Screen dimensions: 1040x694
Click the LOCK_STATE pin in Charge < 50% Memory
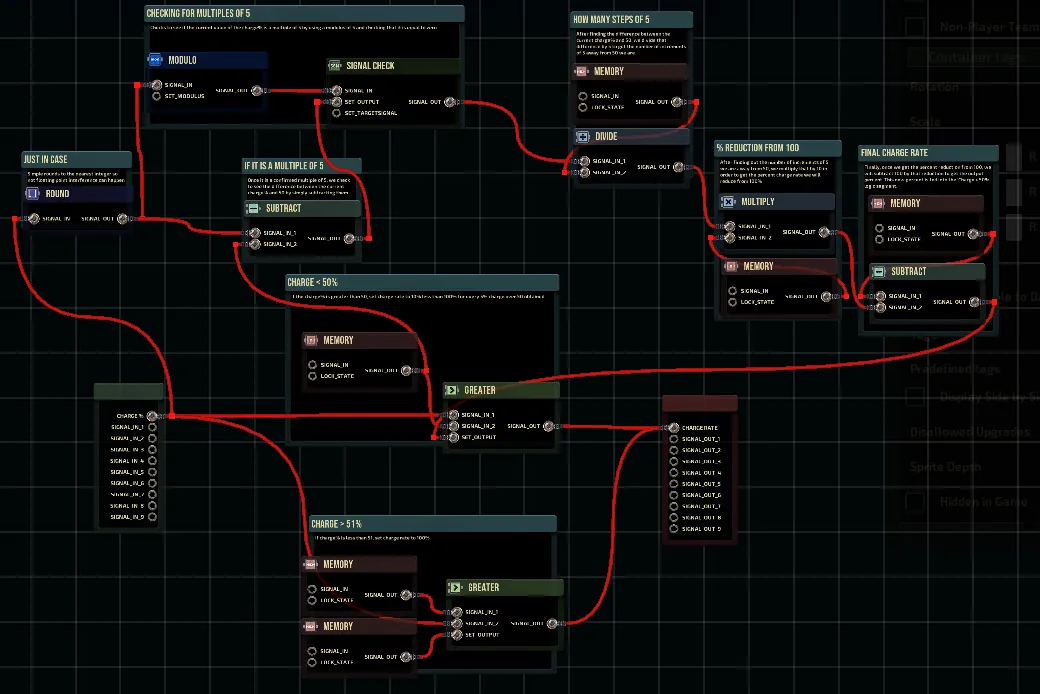tap(313, 376)
